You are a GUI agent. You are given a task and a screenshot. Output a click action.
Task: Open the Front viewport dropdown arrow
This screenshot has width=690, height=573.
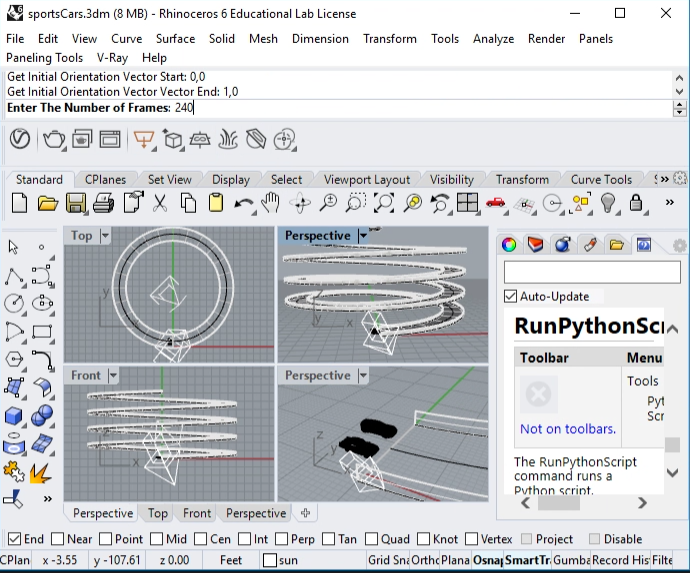point(113,375)
